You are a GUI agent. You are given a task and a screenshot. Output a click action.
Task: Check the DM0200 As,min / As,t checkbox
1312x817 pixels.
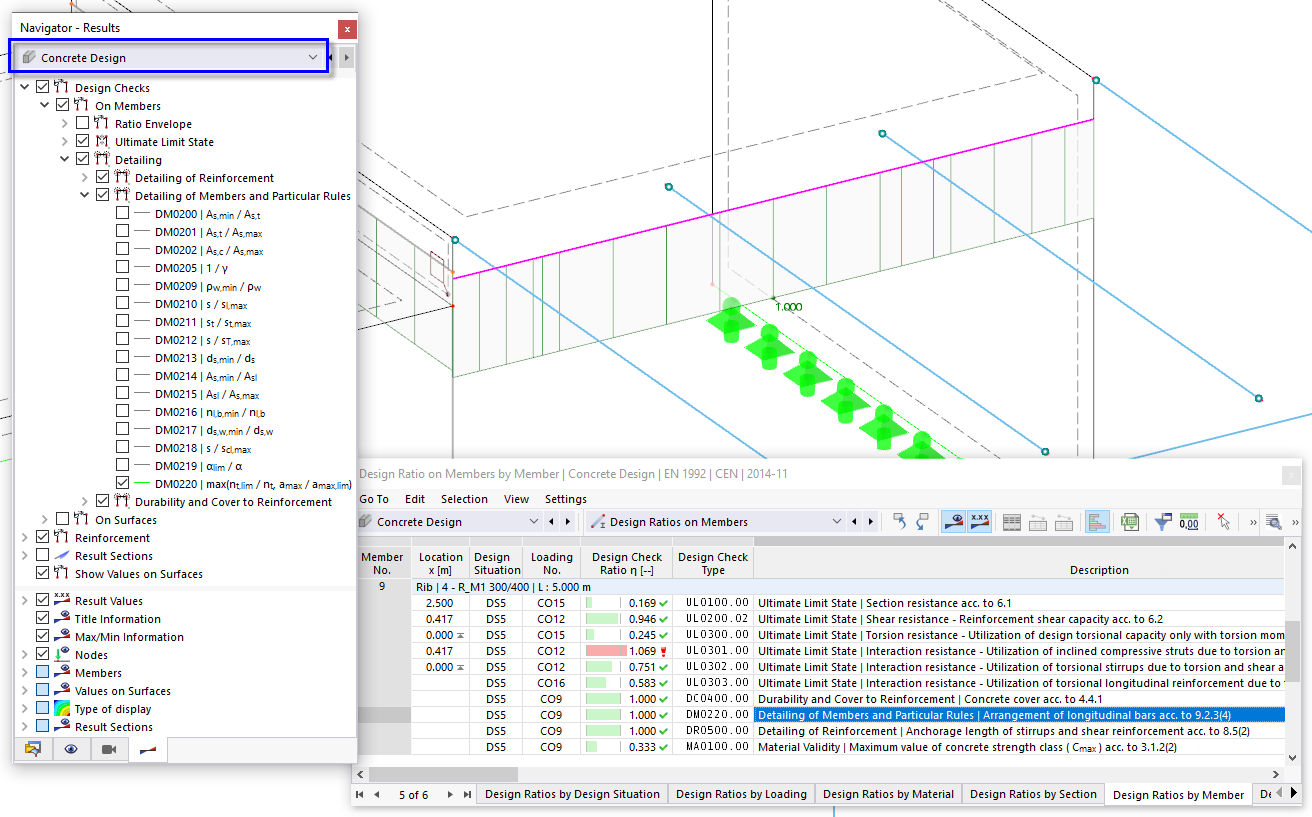click(x=122, y=214)
